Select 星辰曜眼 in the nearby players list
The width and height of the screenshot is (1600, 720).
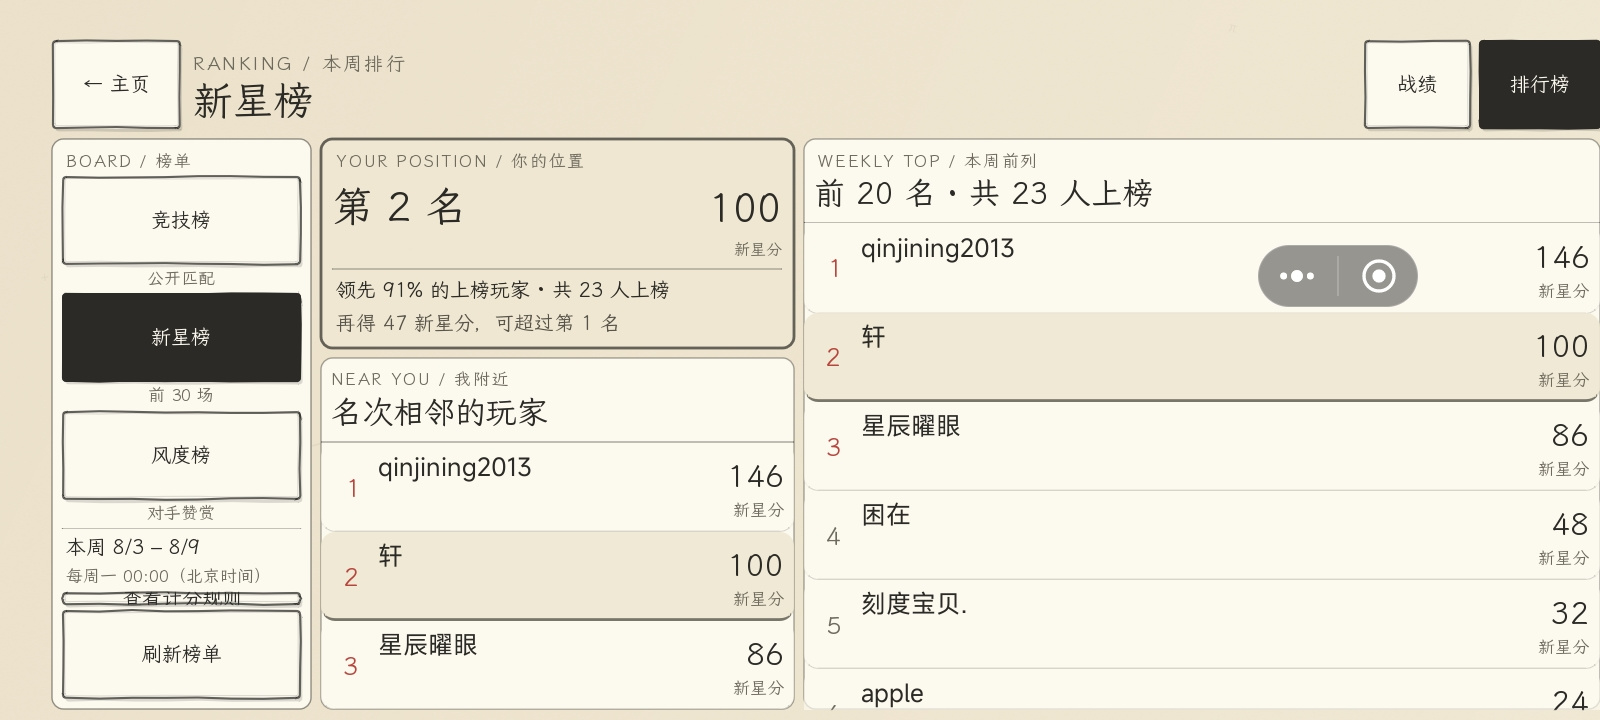[557, 665]
